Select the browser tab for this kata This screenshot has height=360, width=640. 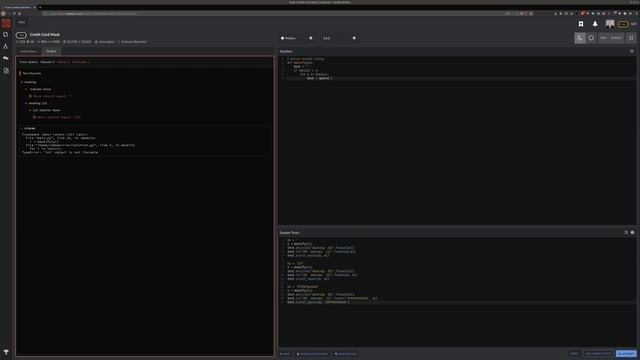pyautogui.click(x=18, y=7)
